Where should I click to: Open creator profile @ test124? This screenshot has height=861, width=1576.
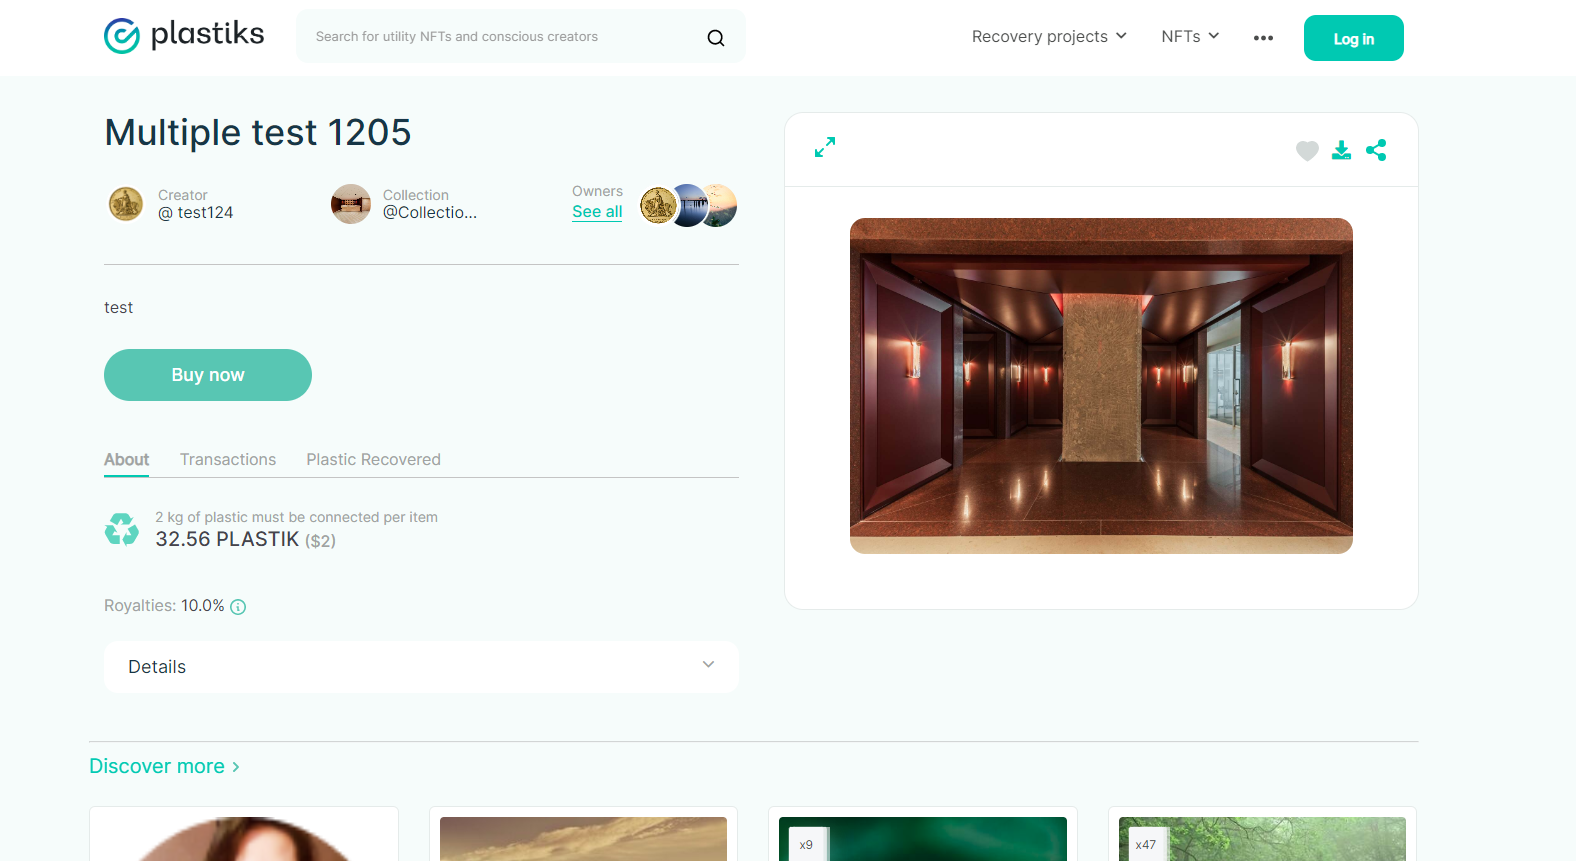click(196, 213)
